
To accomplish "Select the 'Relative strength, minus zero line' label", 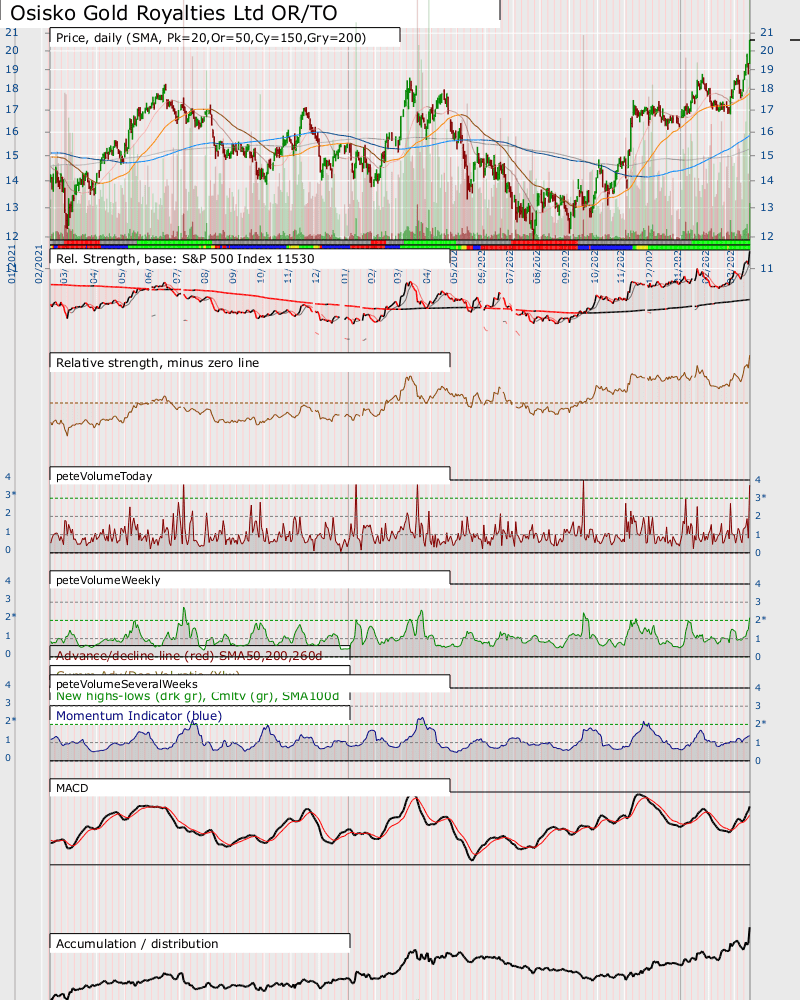I will coord(158,363).
